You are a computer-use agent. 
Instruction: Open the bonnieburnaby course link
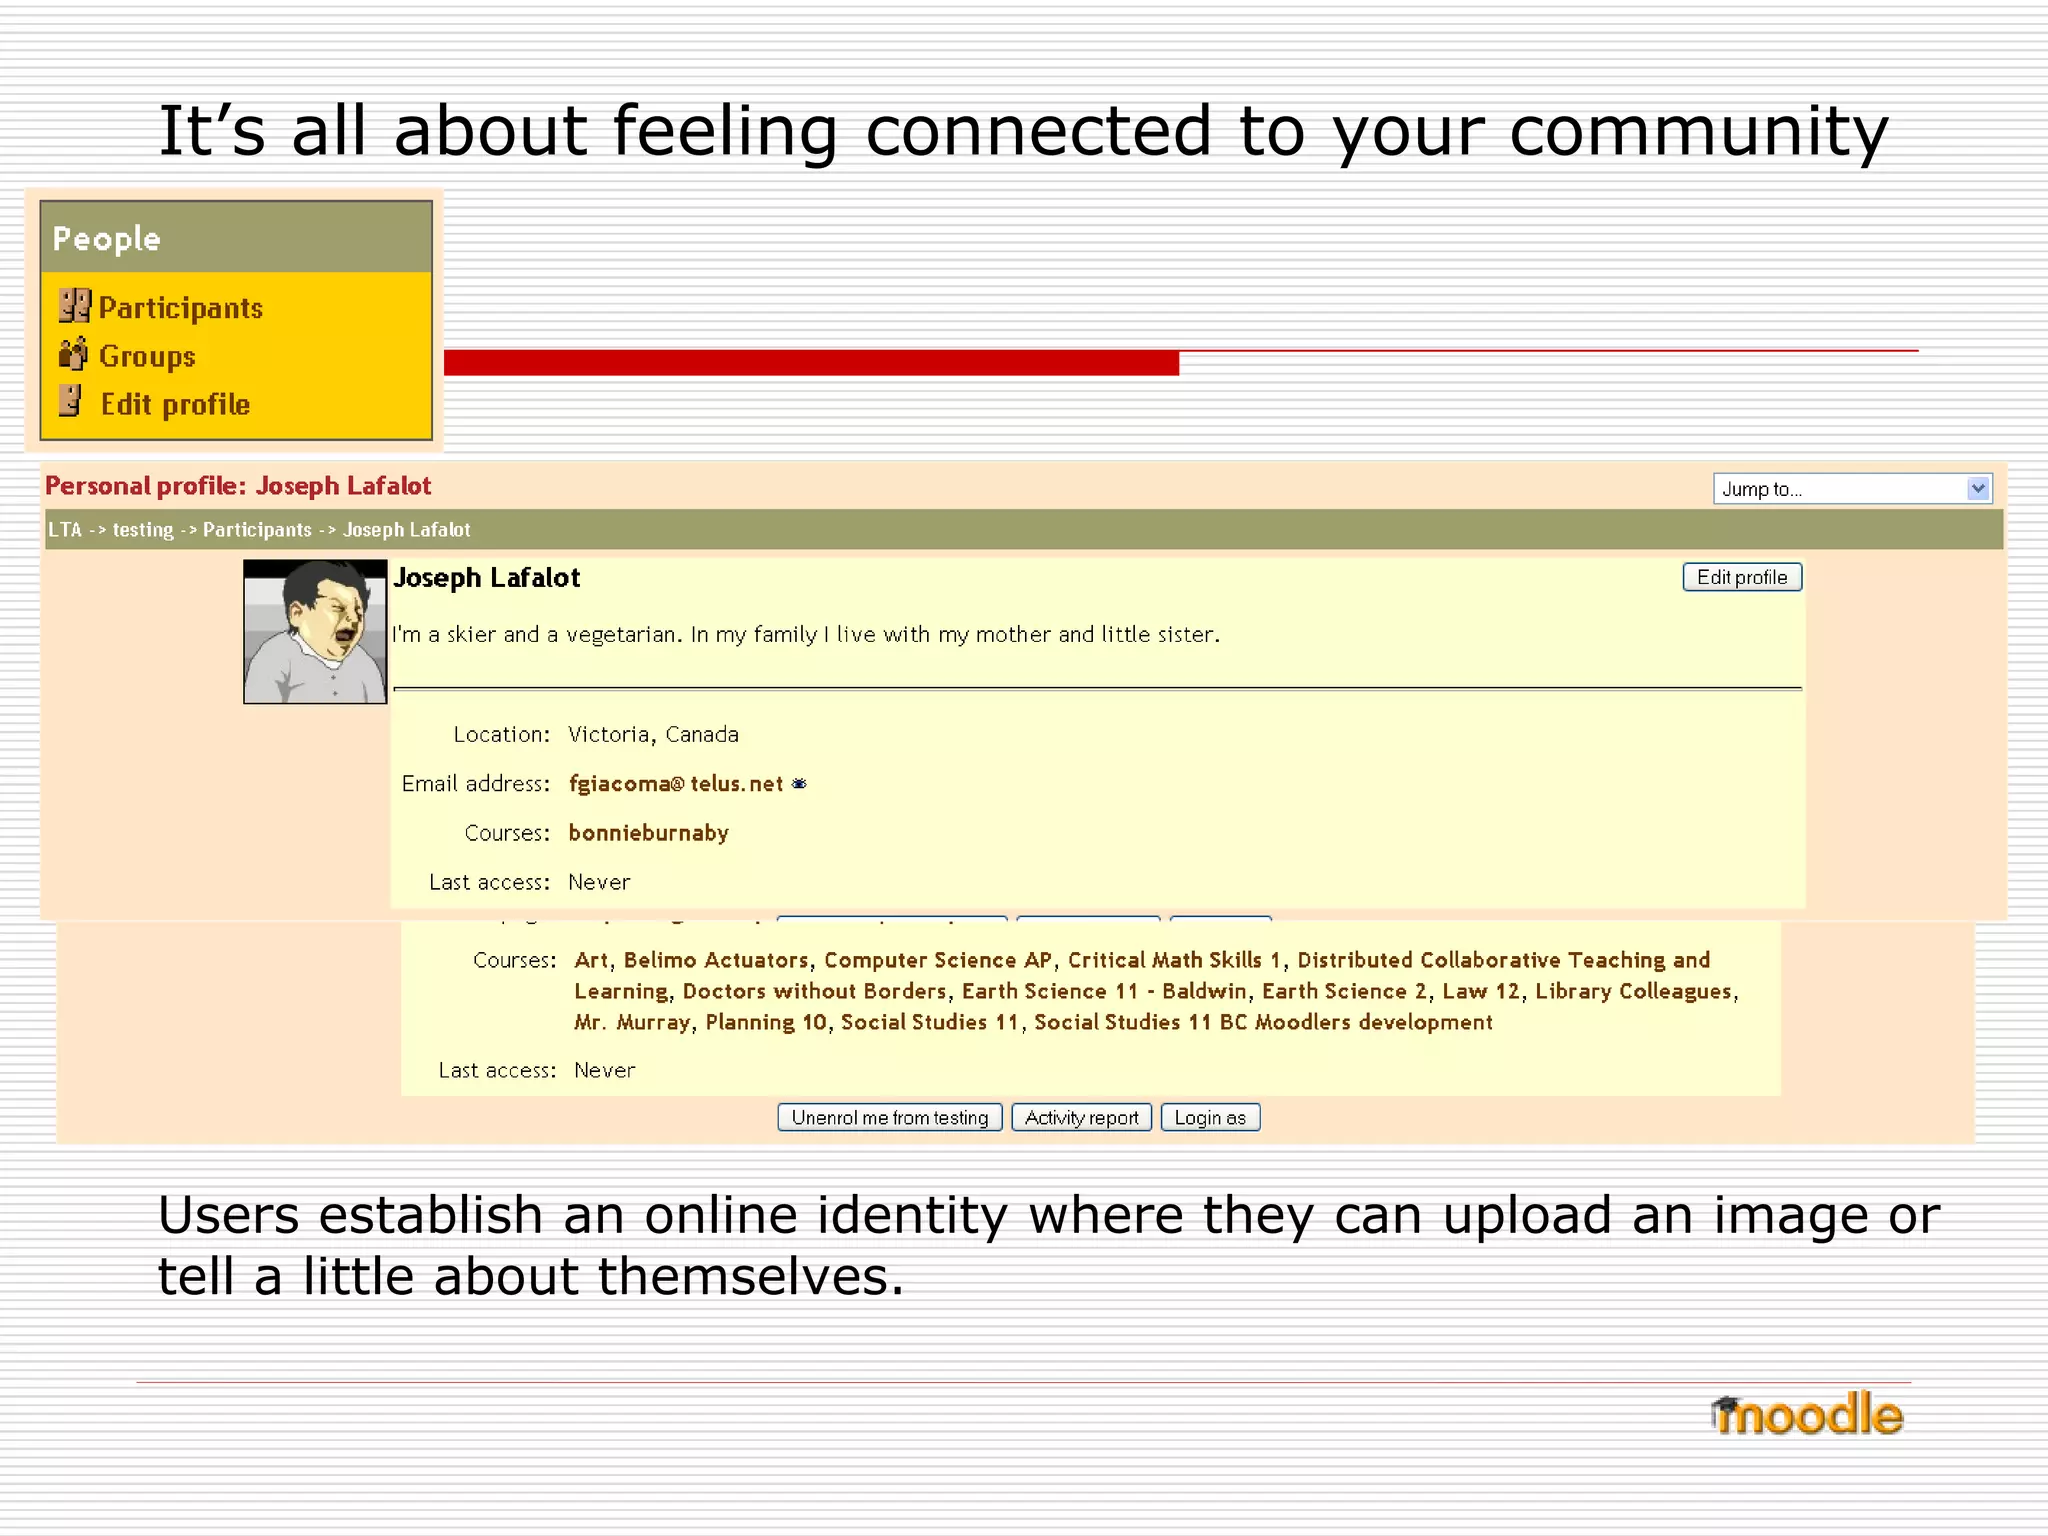[x=649, y=833]
